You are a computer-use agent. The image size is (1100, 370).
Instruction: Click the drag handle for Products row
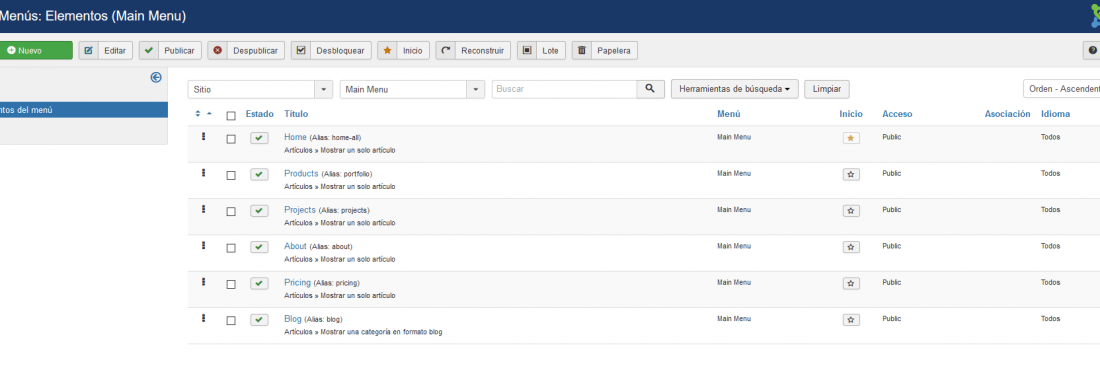(x=203, y=173)
